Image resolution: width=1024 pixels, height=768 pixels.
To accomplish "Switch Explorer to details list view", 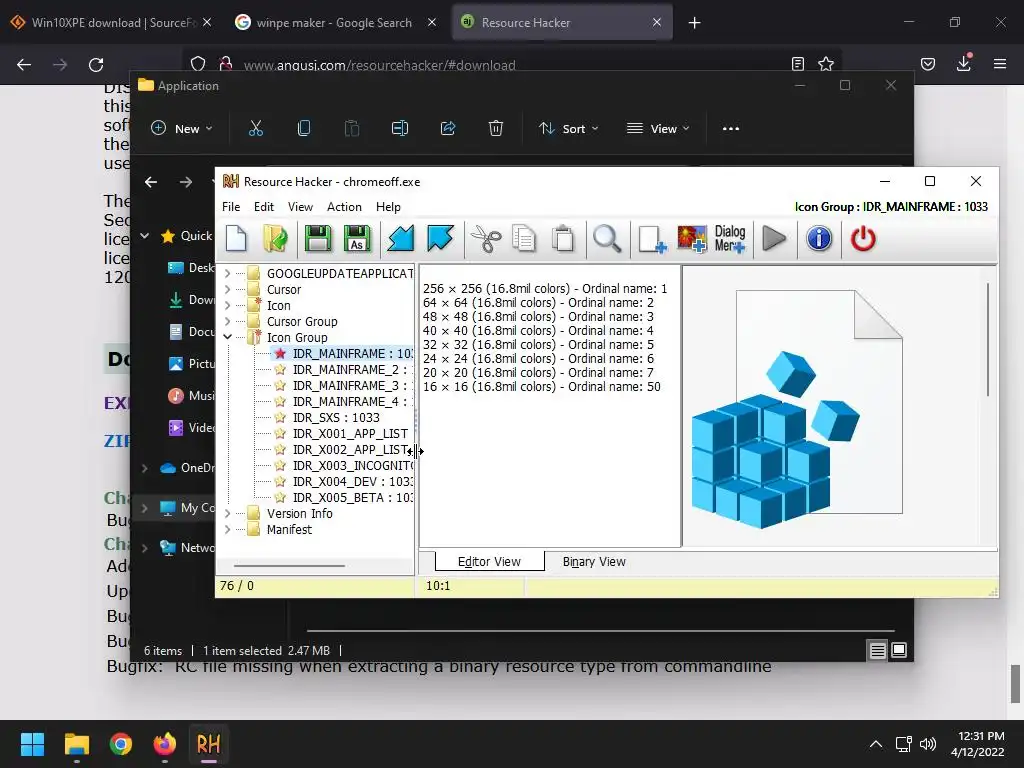I will pyautogui.click(x=877, y=650).
